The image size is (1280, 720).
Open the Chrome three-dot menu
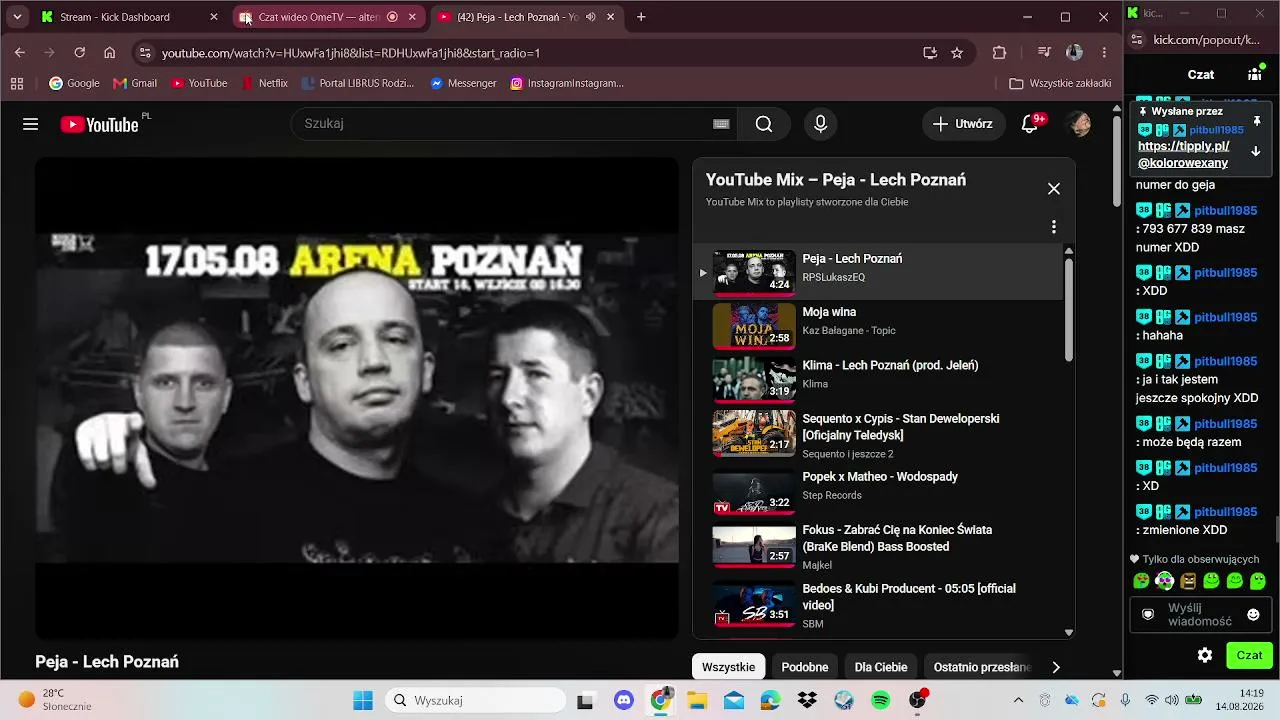pos(1104,53)
